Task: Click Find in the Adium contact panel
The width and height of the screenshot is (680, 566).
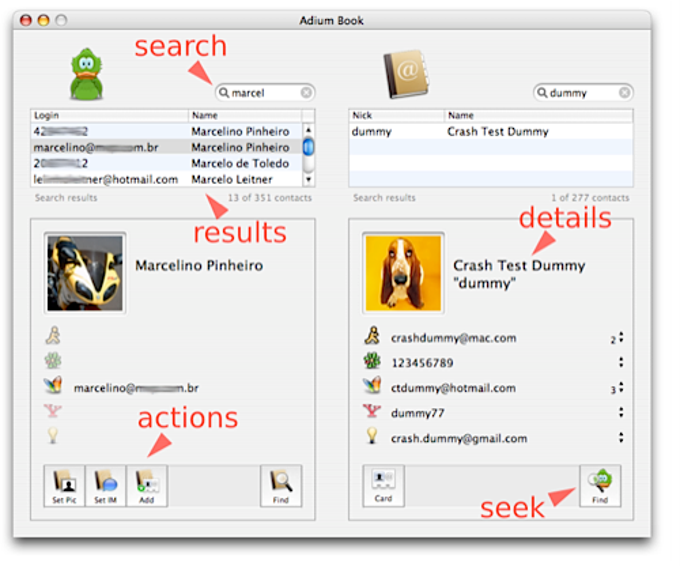Action: pyautogui.click(x=281, y=486)
